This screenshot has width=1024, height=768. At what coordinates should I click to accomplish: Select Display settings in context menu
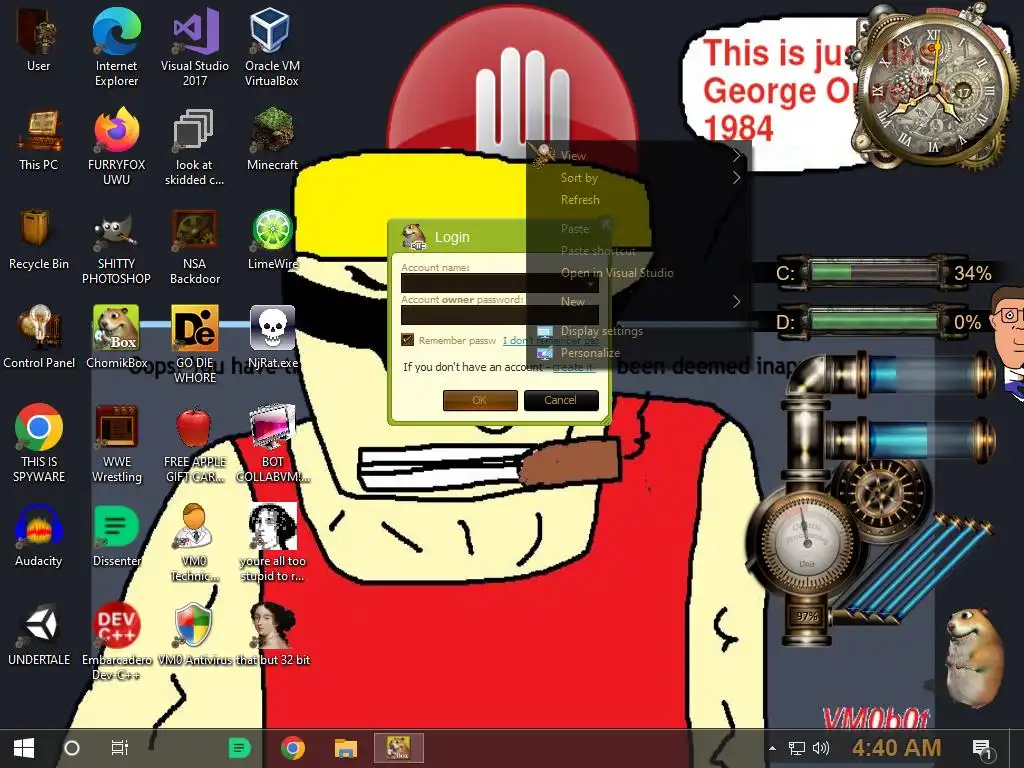[601, 331]
